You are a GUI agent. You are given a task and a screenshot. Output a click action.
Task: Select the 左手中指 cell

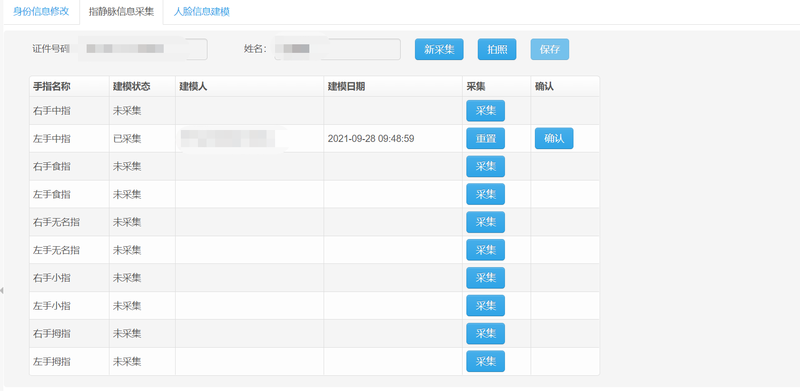pos(69,138)
